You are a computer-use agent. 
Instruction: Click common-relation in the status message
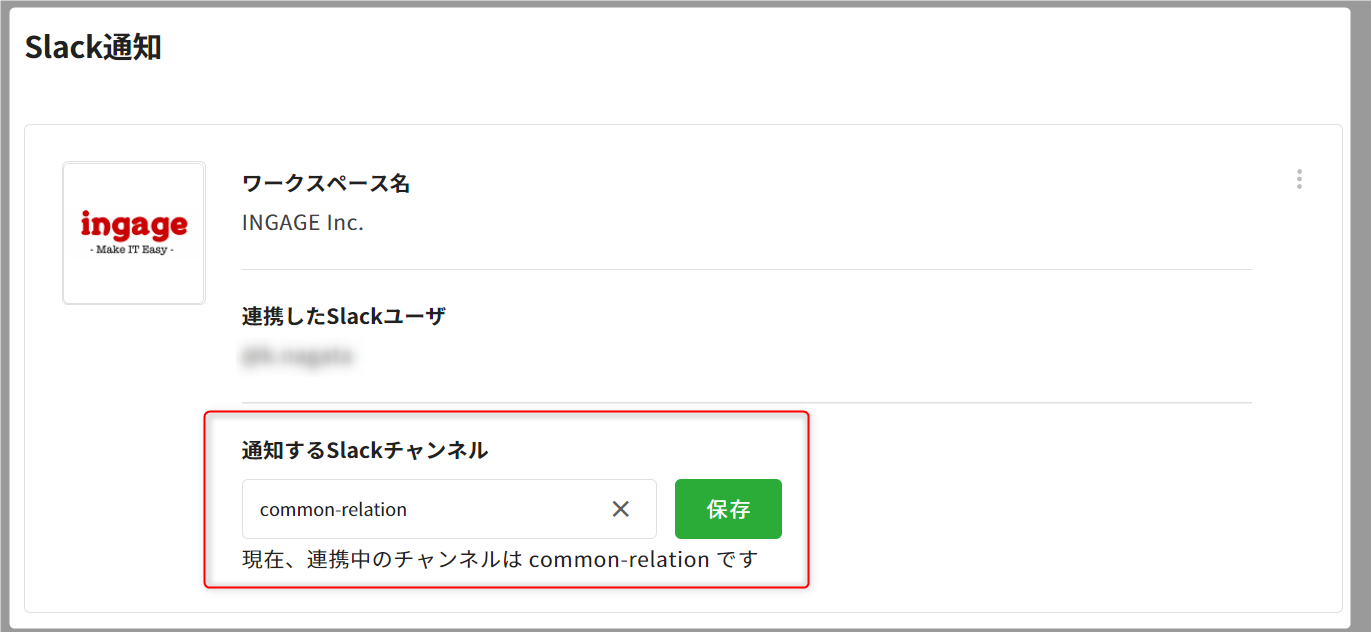[x=619, y=559]
